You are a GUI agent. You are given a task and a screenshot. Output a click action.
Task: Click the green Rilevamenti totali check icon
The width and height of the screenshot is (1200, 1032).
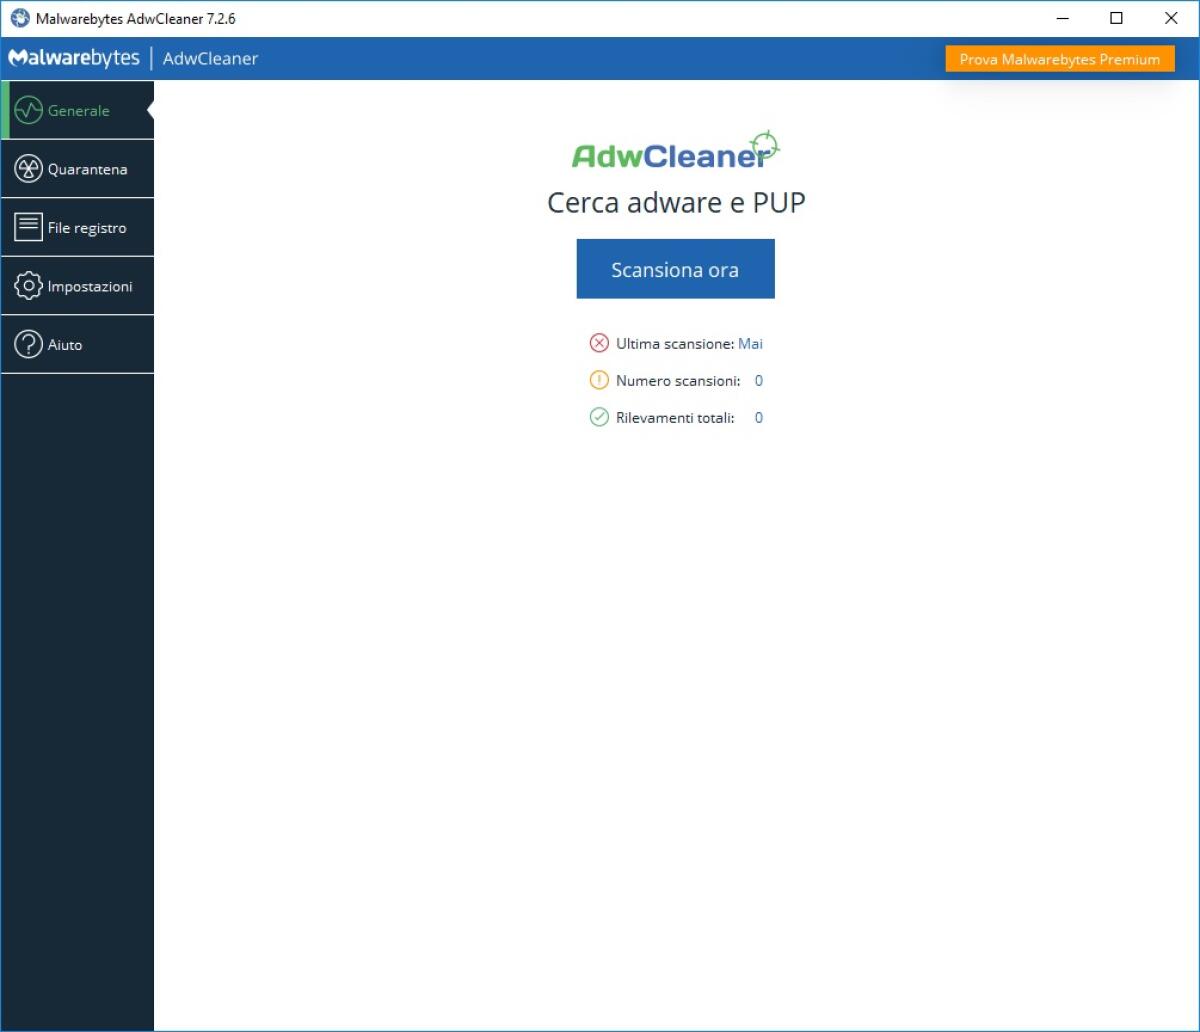(x=599, y=417)
